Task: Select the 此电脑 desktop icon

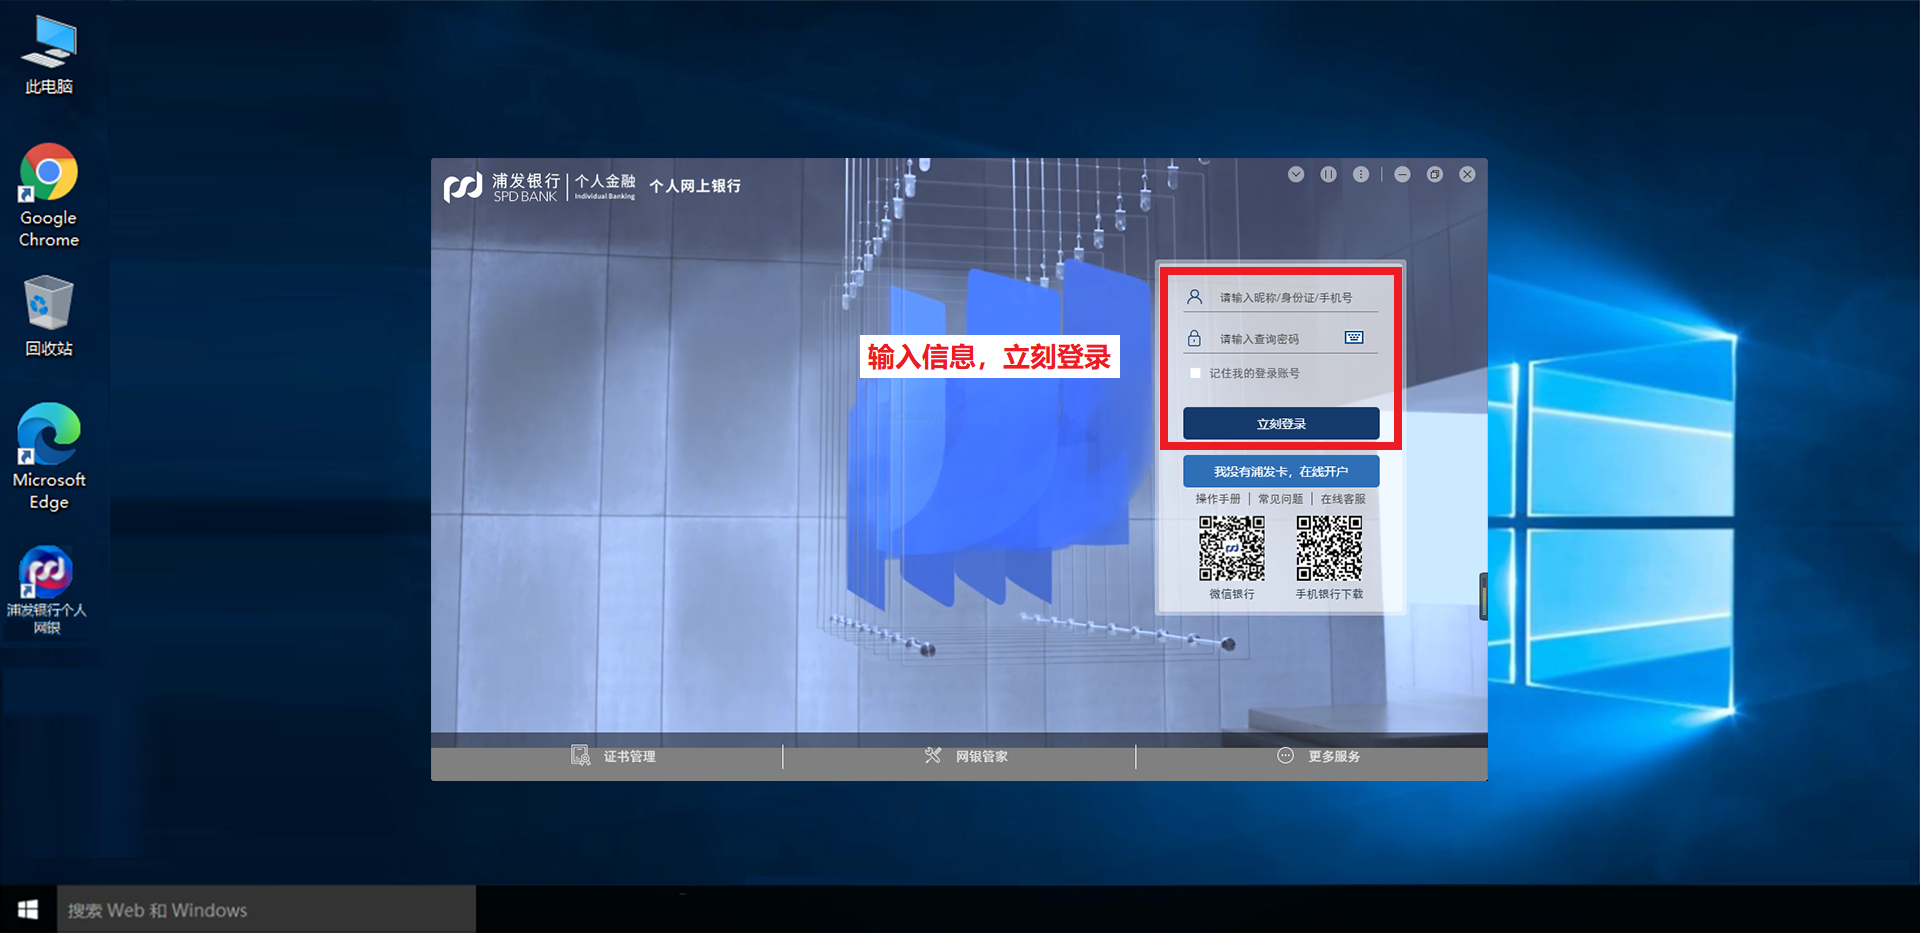Action: (48, 56)
